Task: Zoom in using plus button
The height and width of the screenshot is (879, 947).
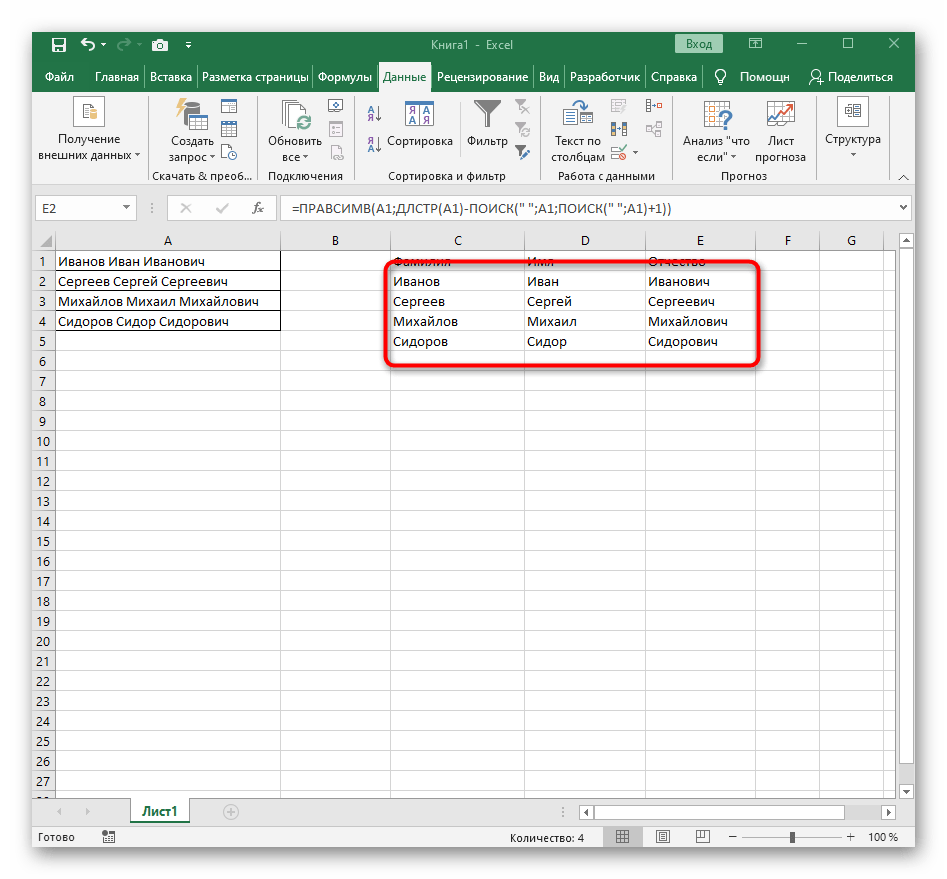Action: click(x=850, y=837)
